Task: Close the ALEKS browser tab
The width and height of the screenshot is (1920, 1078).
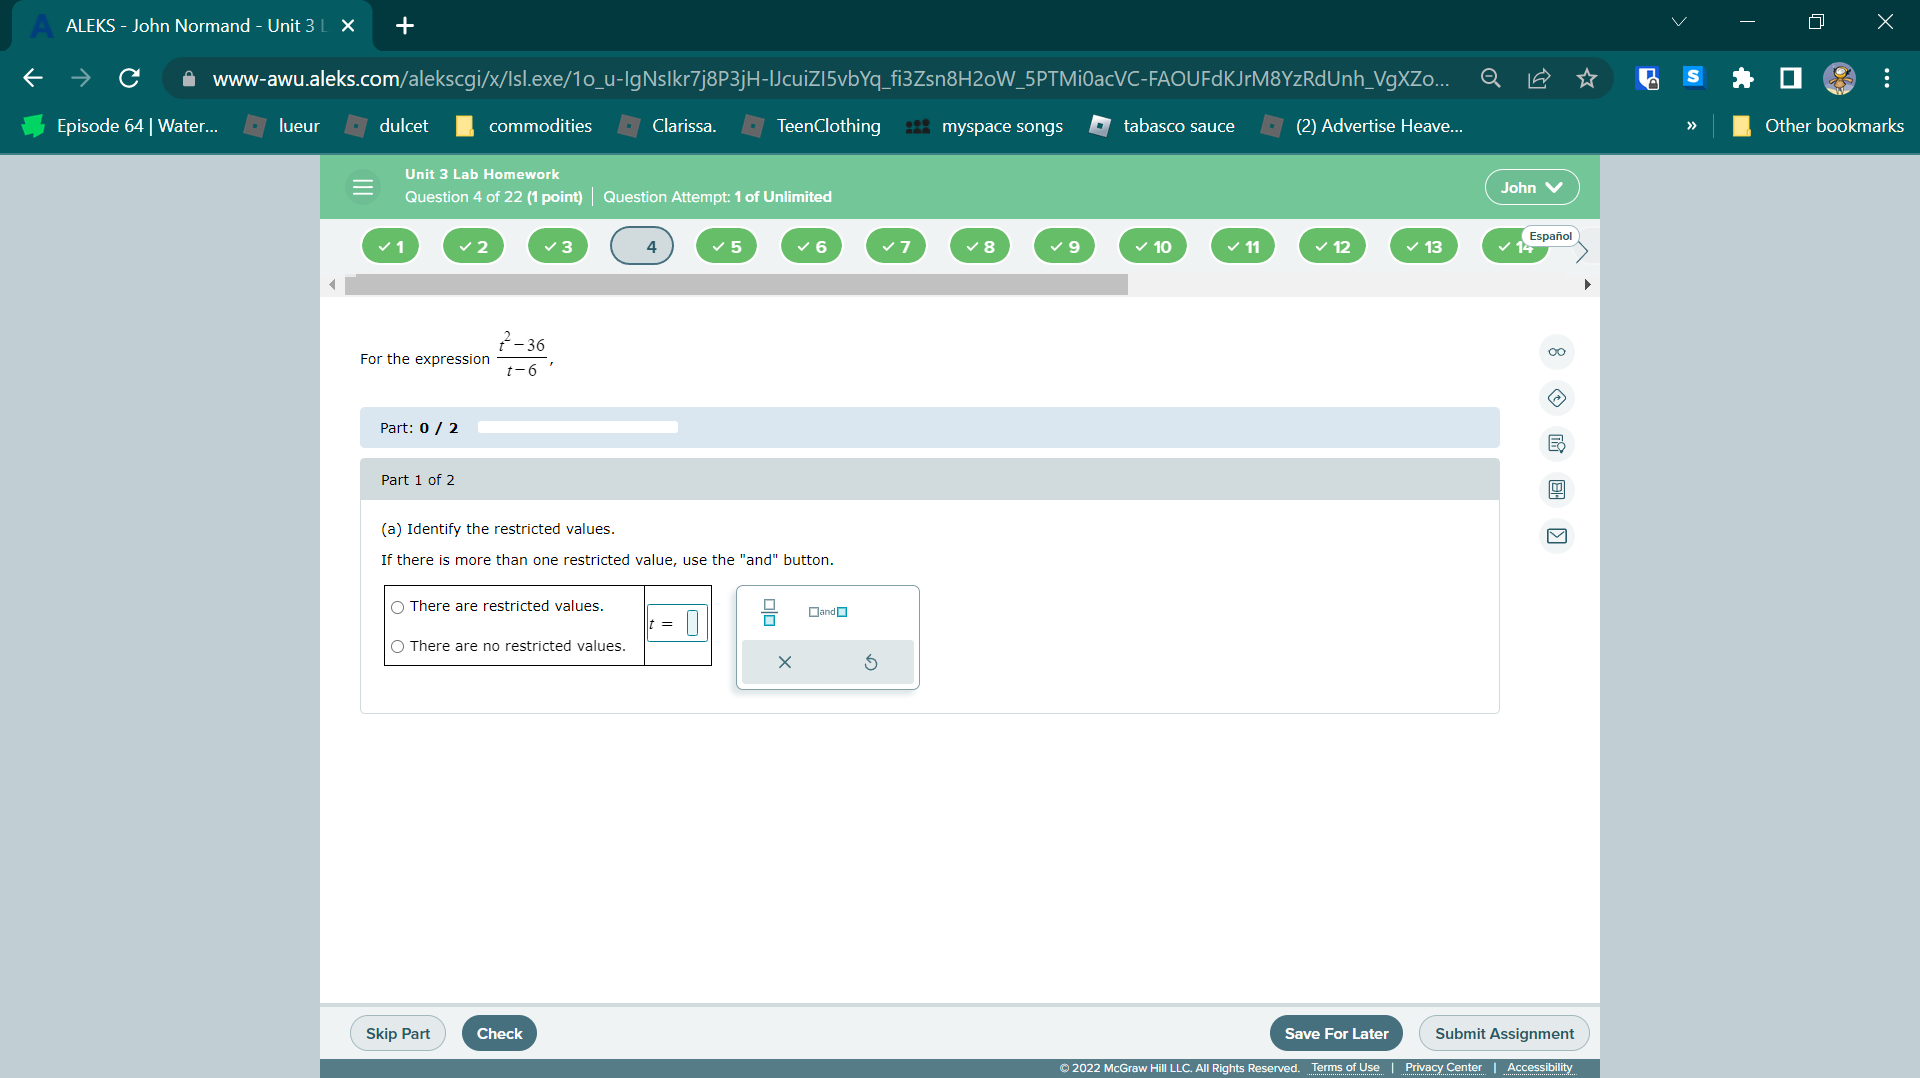Action: click(348, 25)
